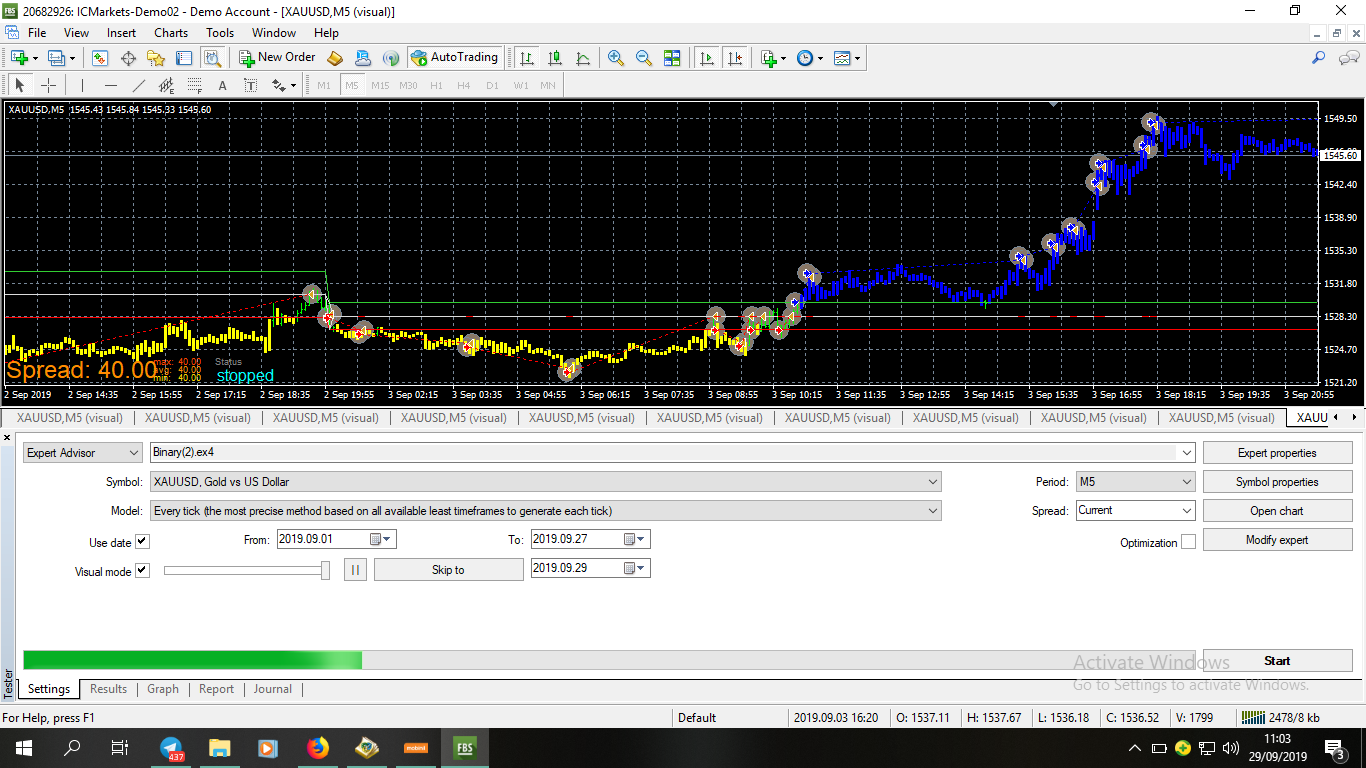This screenshot has height=768, width=1366.
Task: Toggle chart shift icon
Action: click(735, 58)
